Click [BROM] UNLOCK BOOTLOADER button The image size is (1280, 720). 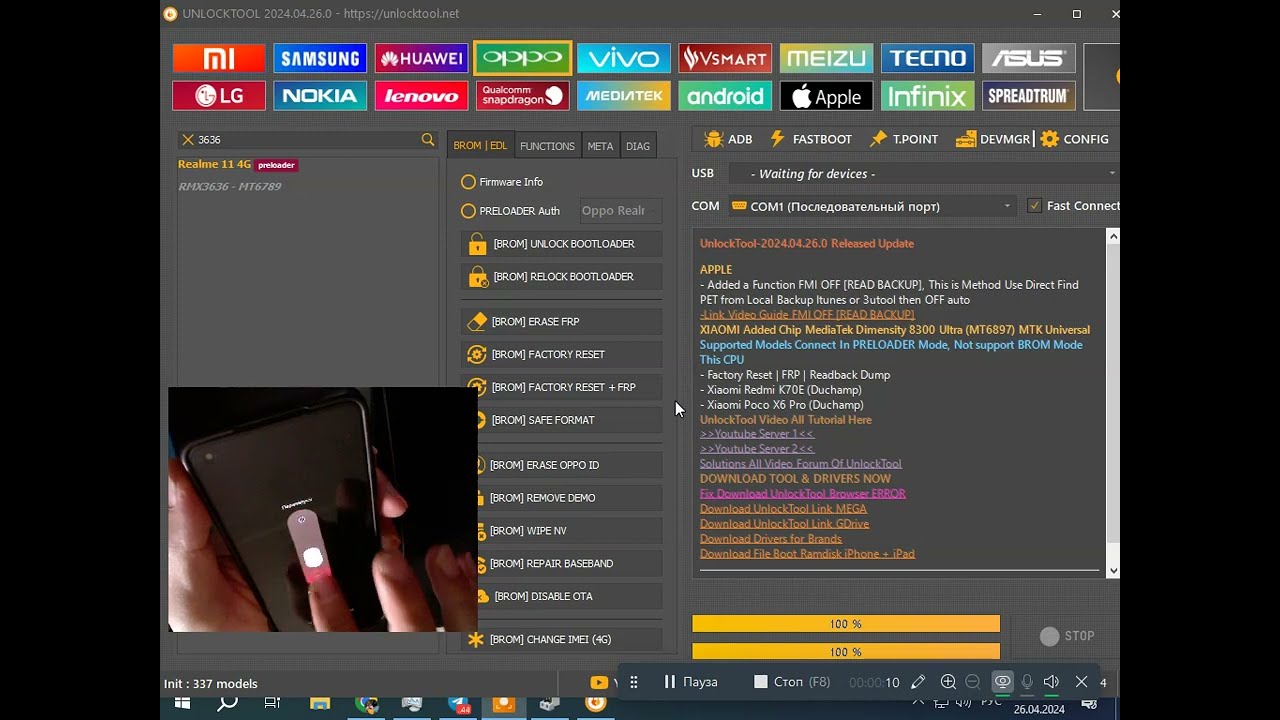pos(561,244)
